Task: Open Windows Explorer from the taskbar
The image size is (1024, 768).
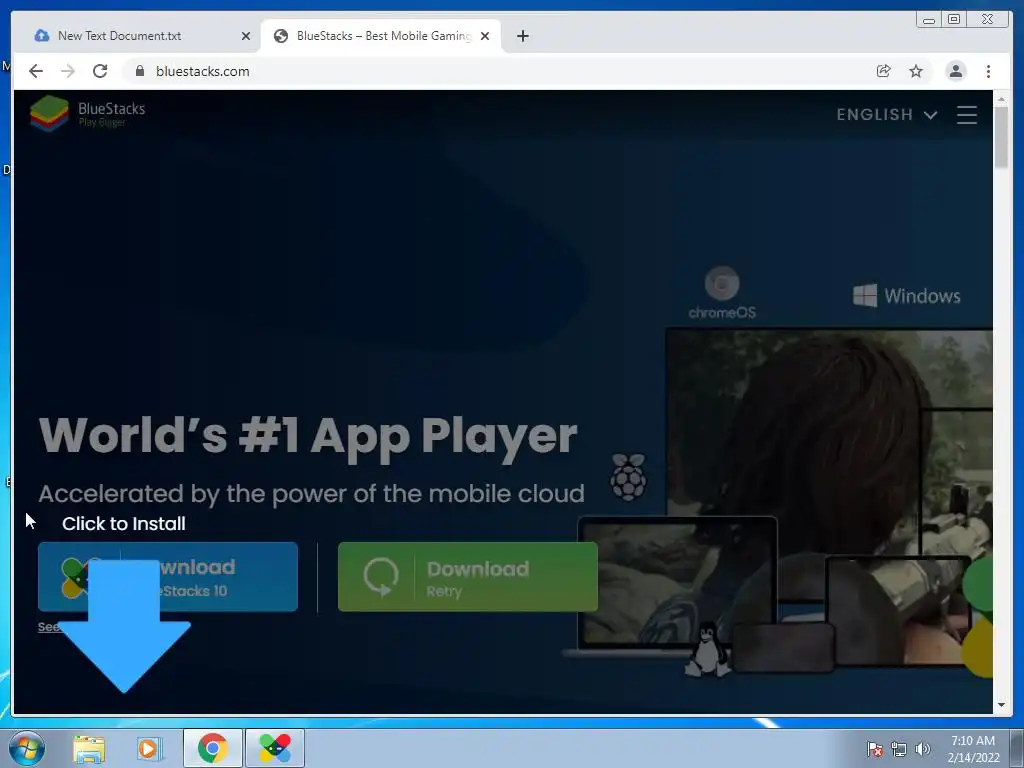Action: (89, 748)
